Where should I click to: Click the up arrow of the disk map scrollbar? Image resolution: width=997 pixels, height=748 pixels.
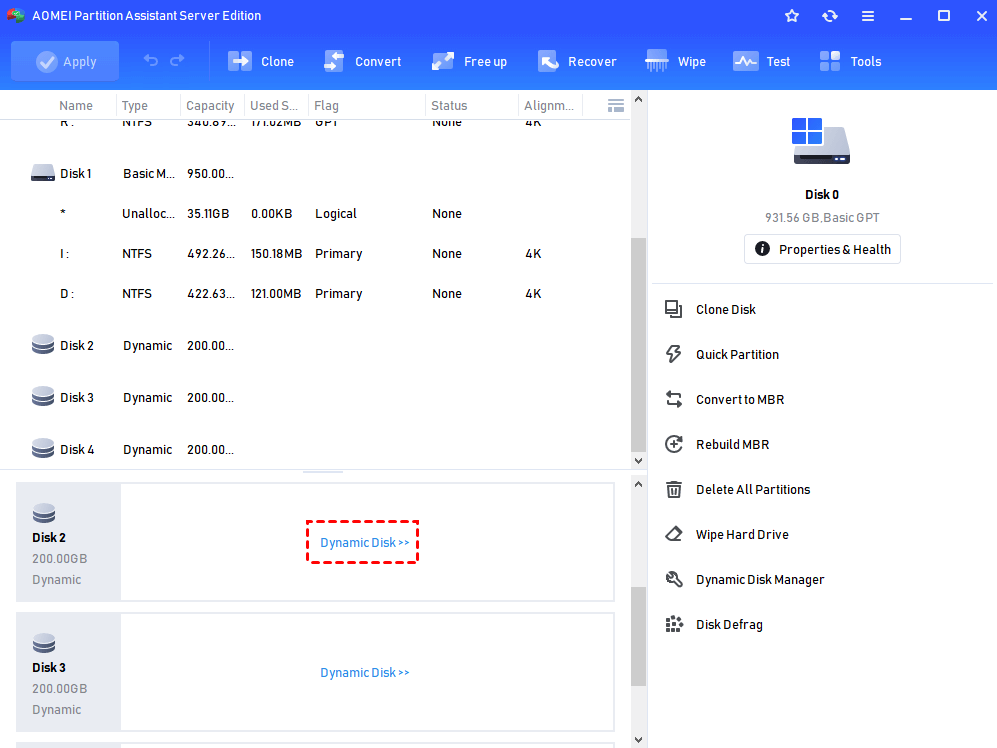(638, 485)
